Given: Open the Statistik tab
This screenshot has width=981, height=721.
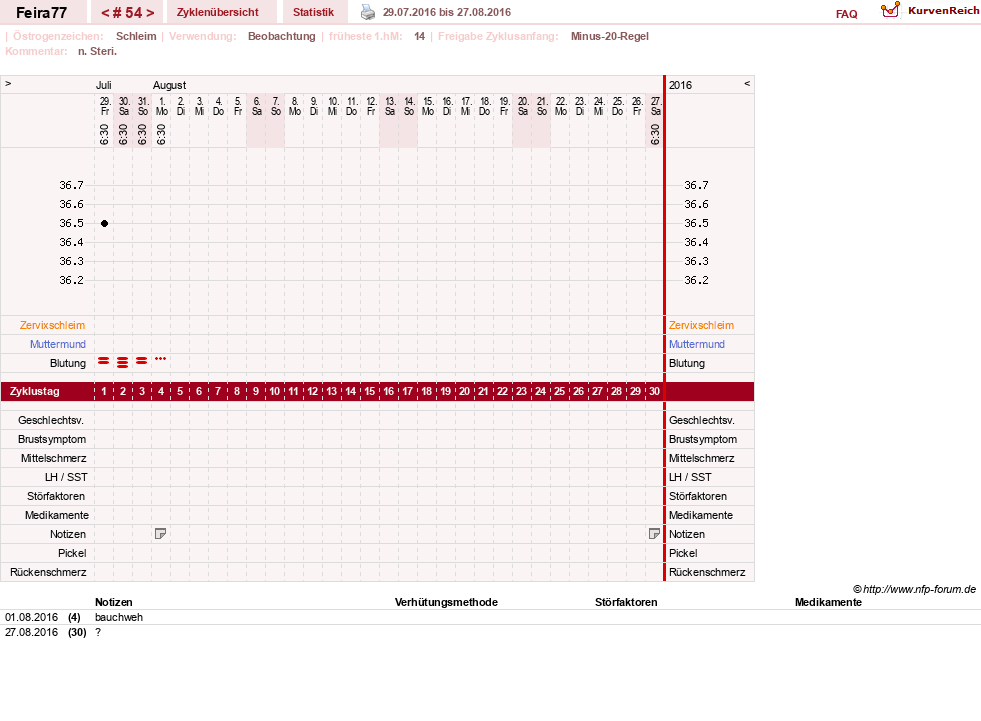Looking at the screenshot, I should pos(313,13).
